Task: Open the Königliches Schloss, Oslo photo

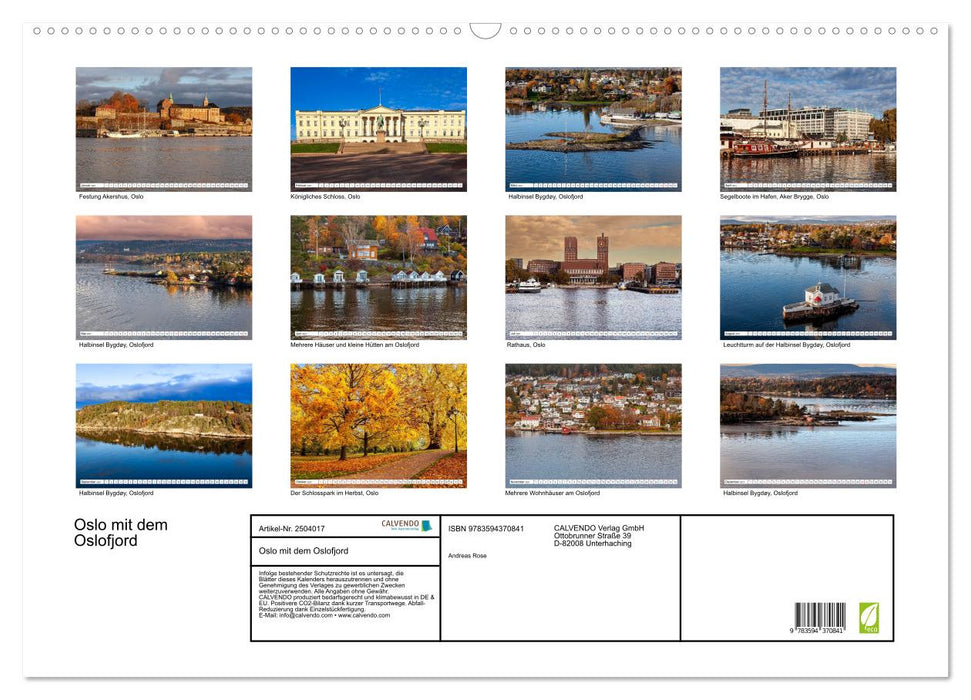Action: pos(378,129)
